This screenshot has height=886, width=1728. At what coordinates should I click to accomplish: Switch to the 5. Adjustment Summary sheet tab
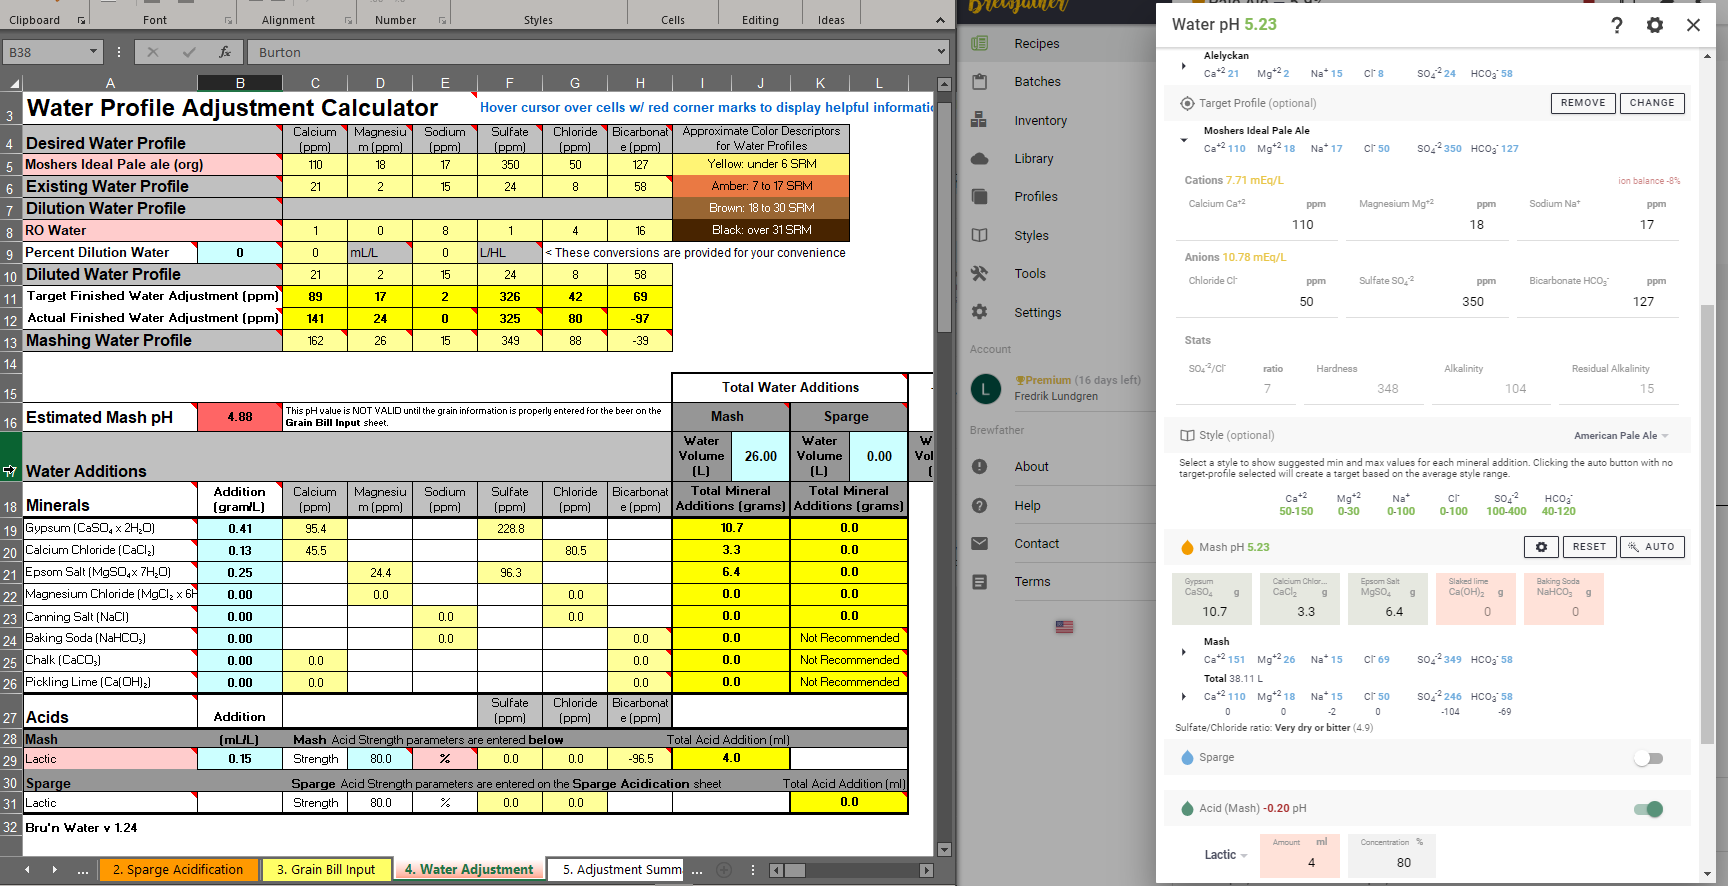pos(616,870)
